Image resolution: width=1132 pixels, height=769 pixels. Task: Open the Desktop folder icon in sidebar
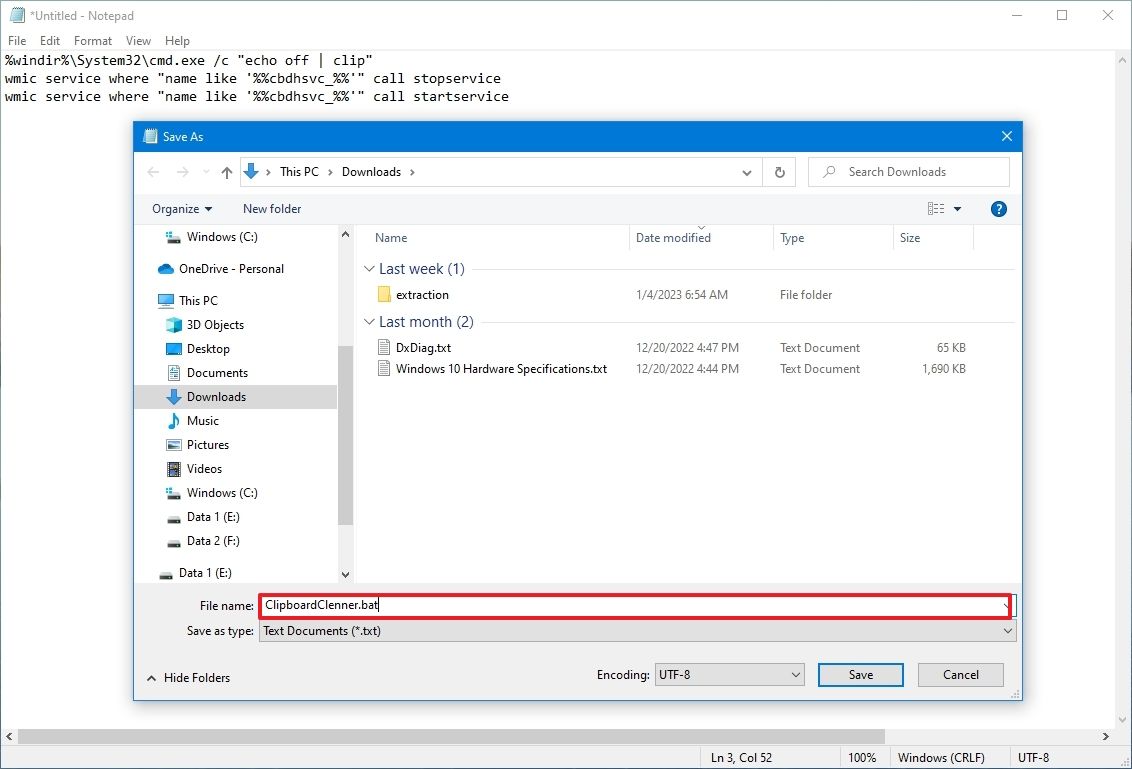(x=174, y=348)
